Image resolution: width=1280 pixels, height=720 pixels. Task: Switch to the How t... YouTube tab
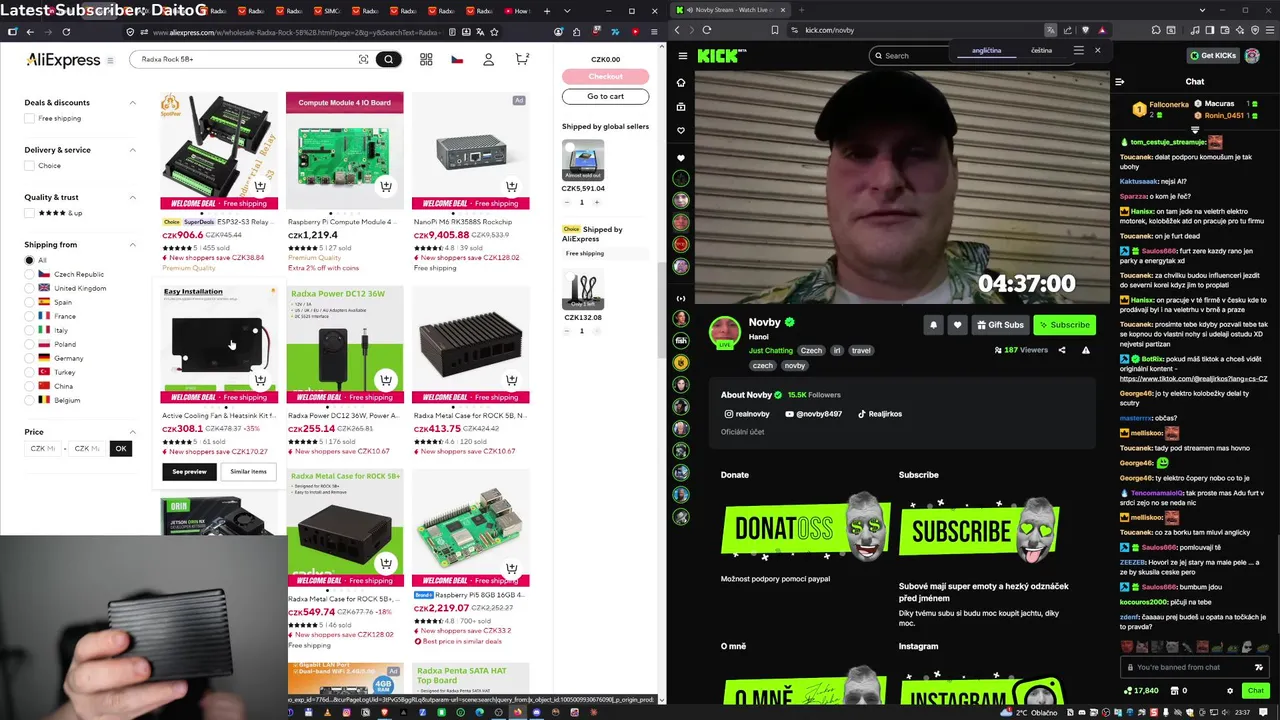515,11
